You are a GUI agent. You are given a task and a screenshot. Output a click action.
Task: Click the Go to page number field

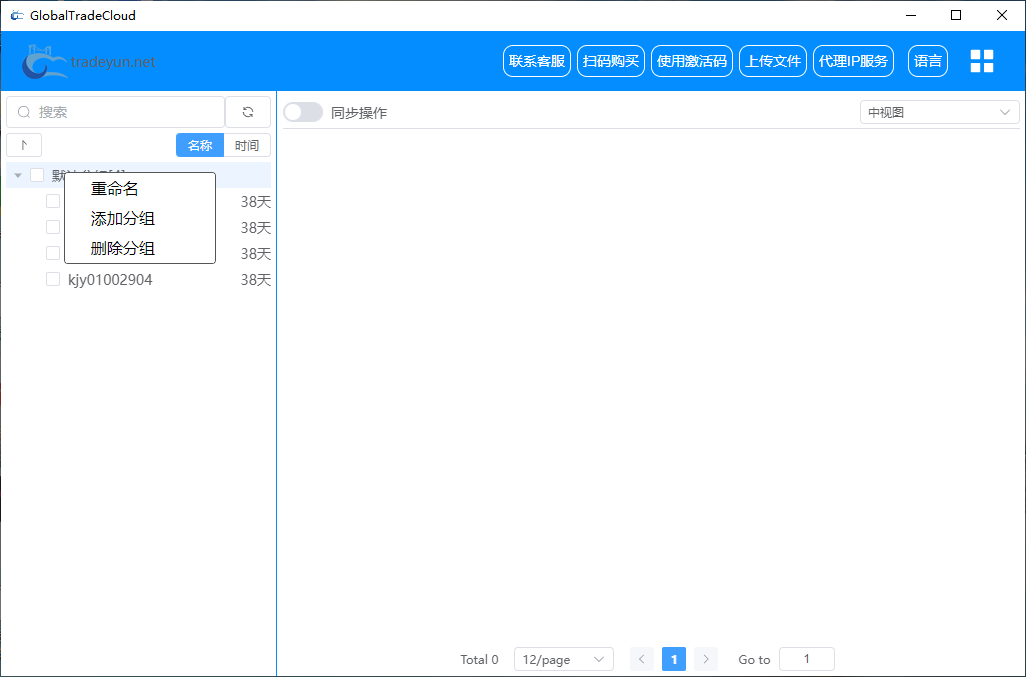point(806,659)
